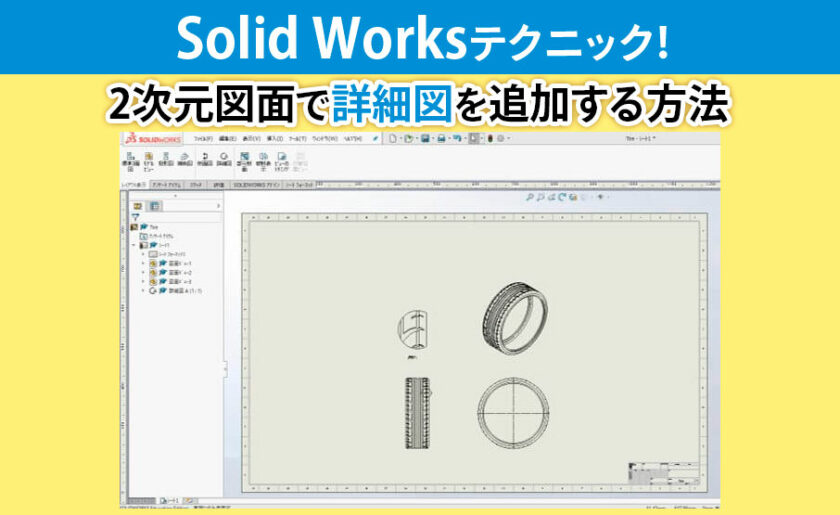840x515 pixels.
Task: Click the Projected View tool
Action: (x=166, y=159)
